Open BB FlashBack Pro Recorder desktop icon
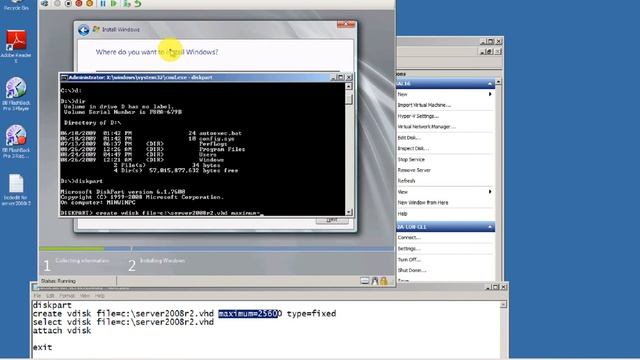This screenshot has height=360, width=640. (16, 142)
